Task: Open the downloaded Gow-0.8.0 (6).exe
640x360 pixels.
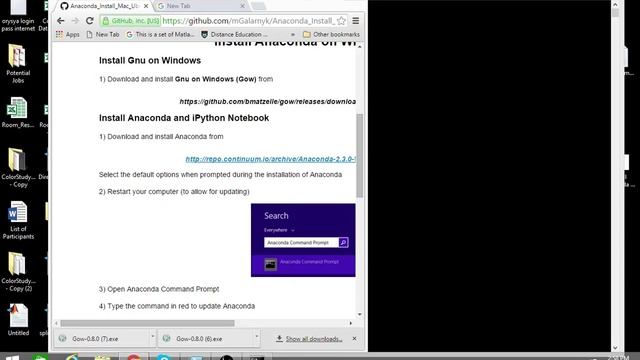Action: [x=206, y=339]
